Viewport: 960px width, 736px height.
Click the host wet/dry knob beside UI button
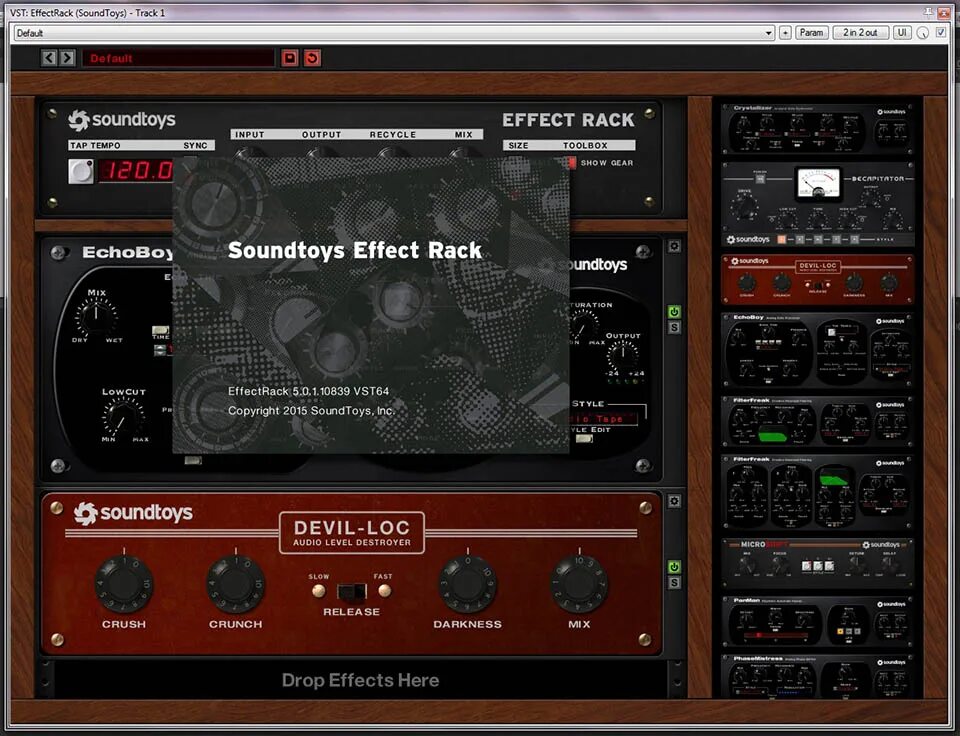[x=923, y=33]
